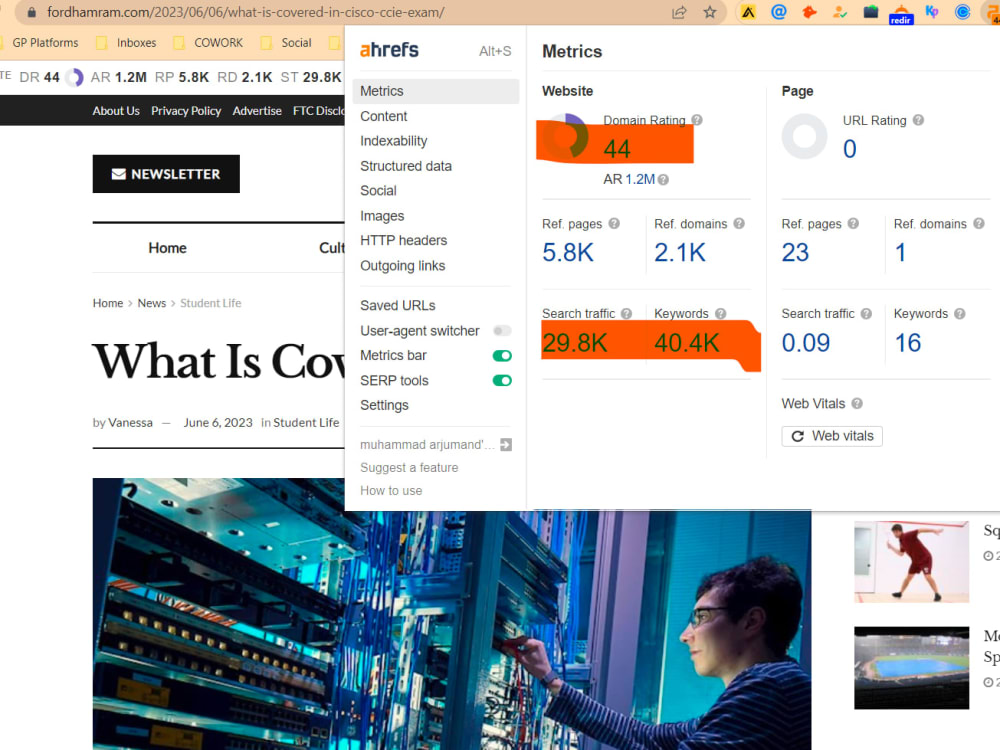Click help icon next to Website Search traffic
The width and height of the screenshot is (1000, 750).
[x=626, y=314]
